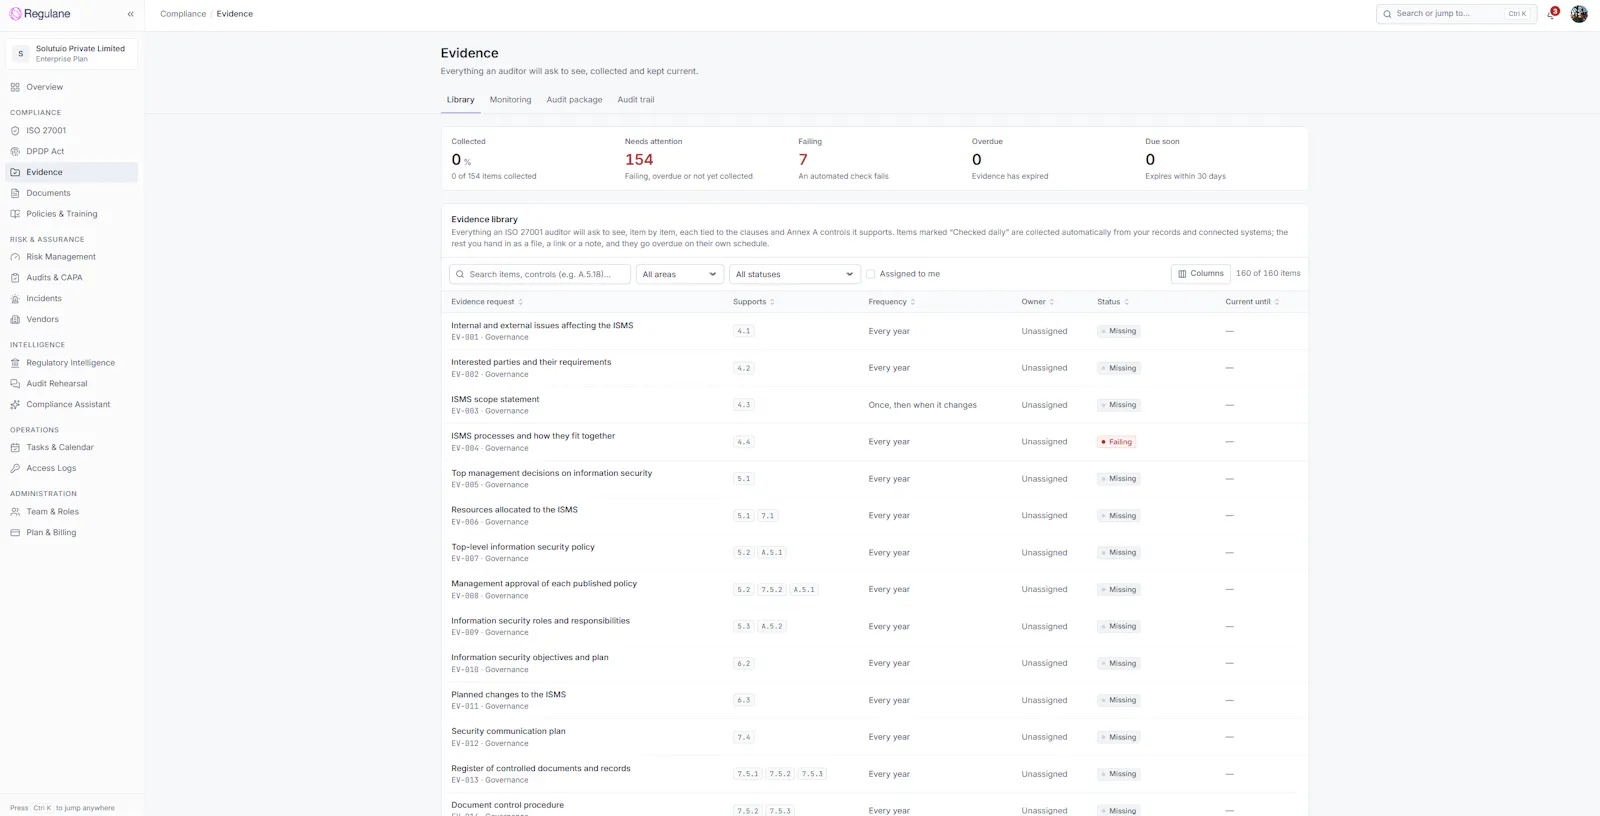Viewport: 1600px width, 816px height.
Task: Switch to the Audit trail tab
Action: pyautogui.click(x=636, y=100)
